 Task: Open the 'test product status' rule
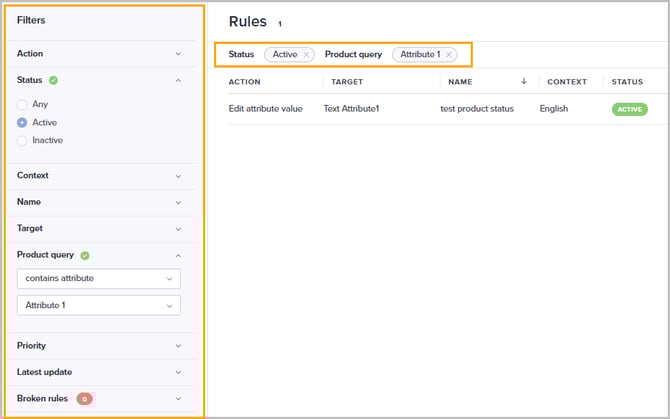click(477, 109)
